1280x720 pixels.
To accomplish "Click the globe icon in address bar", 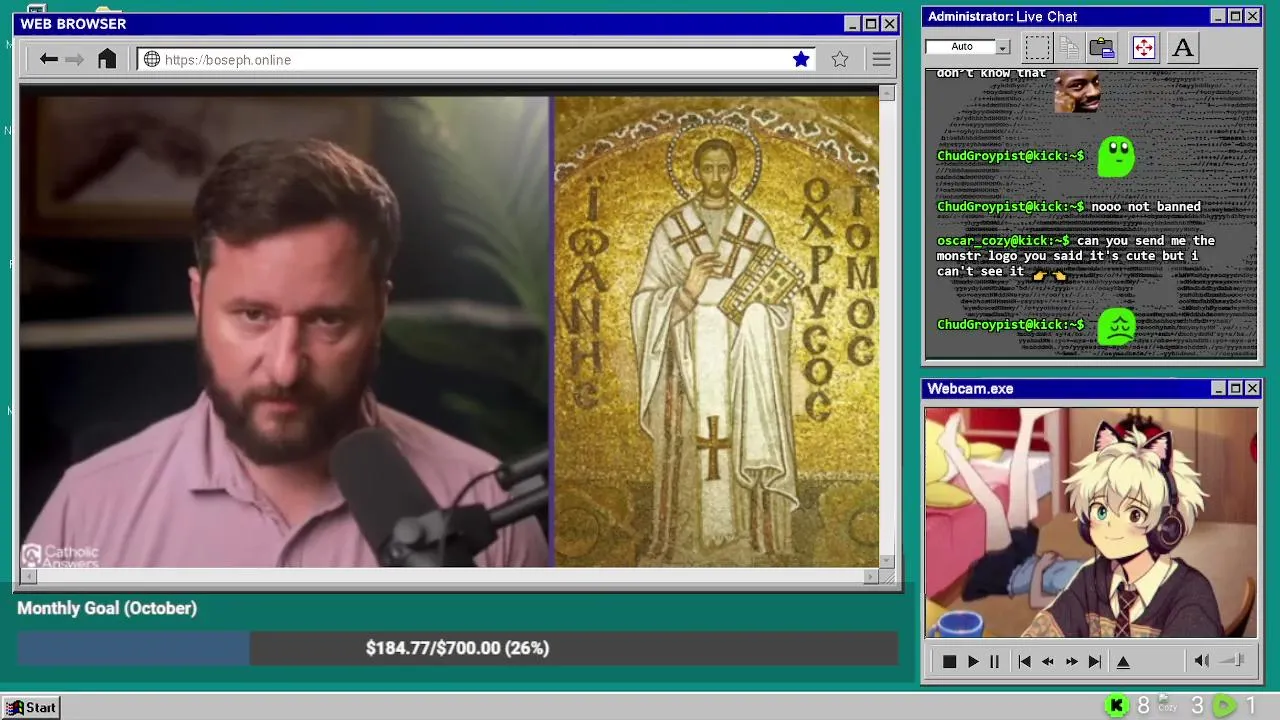I will coord(152,60).
